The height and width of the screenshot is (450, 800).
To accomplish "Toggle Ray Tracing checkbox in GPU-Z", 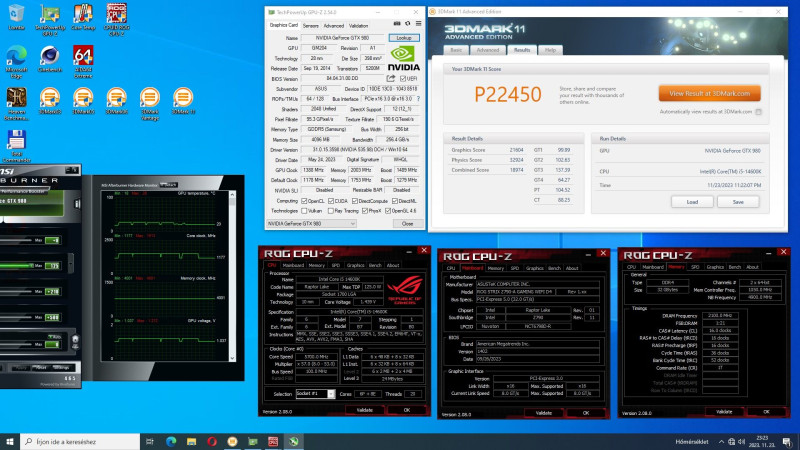I will [x=331, y=211].
